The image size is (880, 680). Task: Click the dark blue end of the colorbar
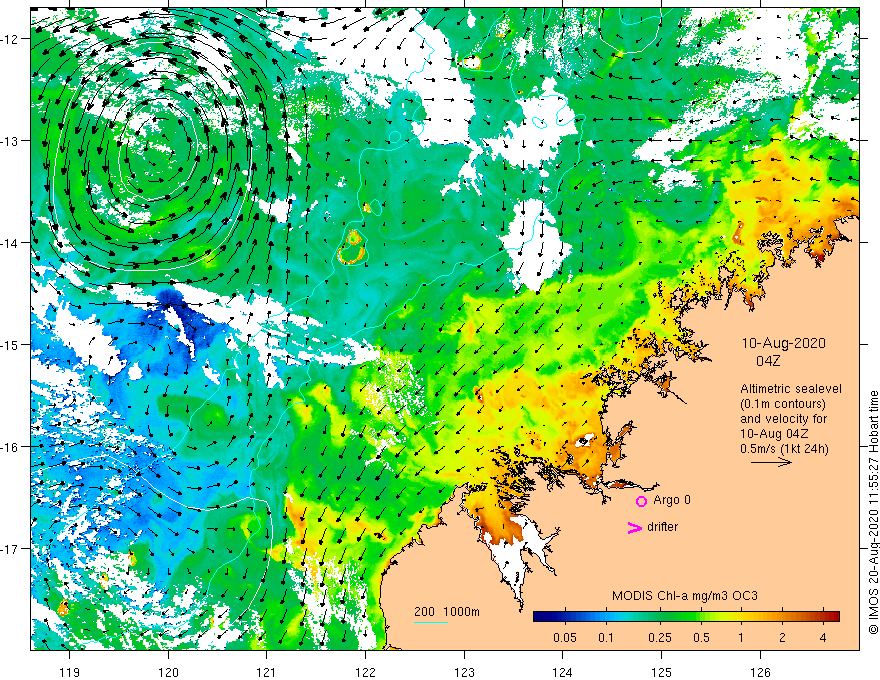541,617
